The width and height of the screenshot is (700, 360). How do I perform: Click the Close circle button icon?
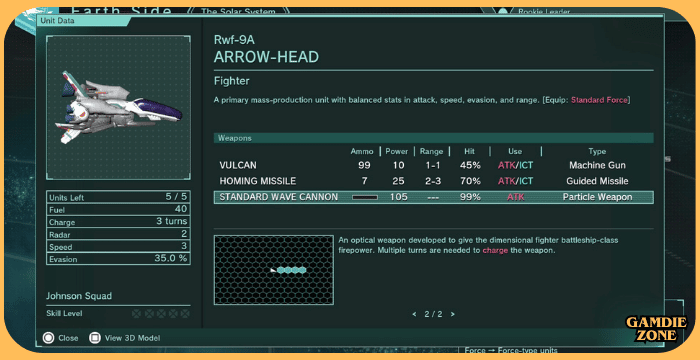click(x=48, y=338)
